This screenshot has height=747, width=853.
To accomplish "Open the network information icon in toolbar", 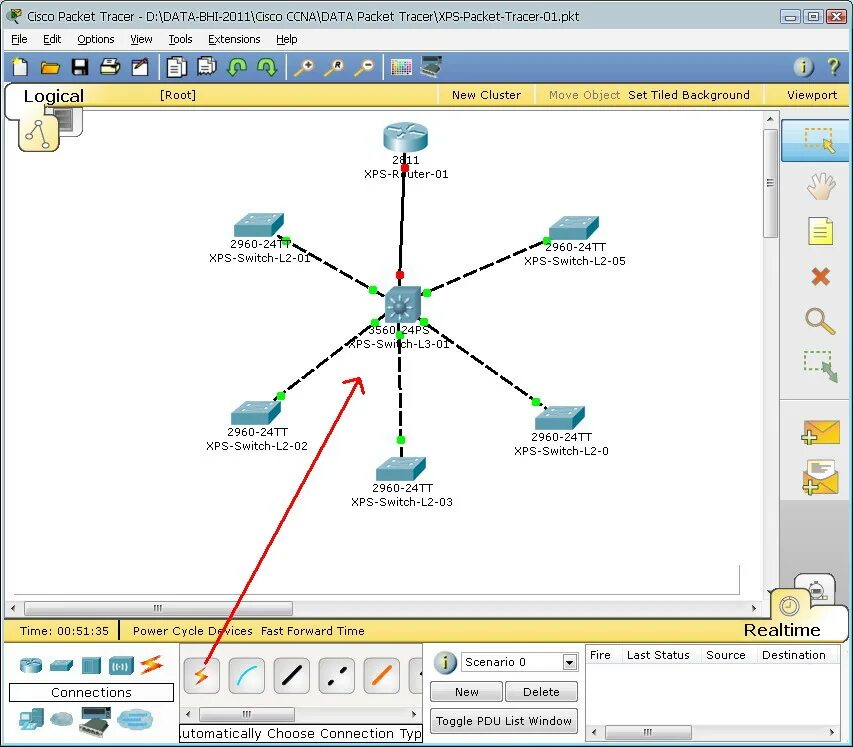I will [x=803, y=67].
